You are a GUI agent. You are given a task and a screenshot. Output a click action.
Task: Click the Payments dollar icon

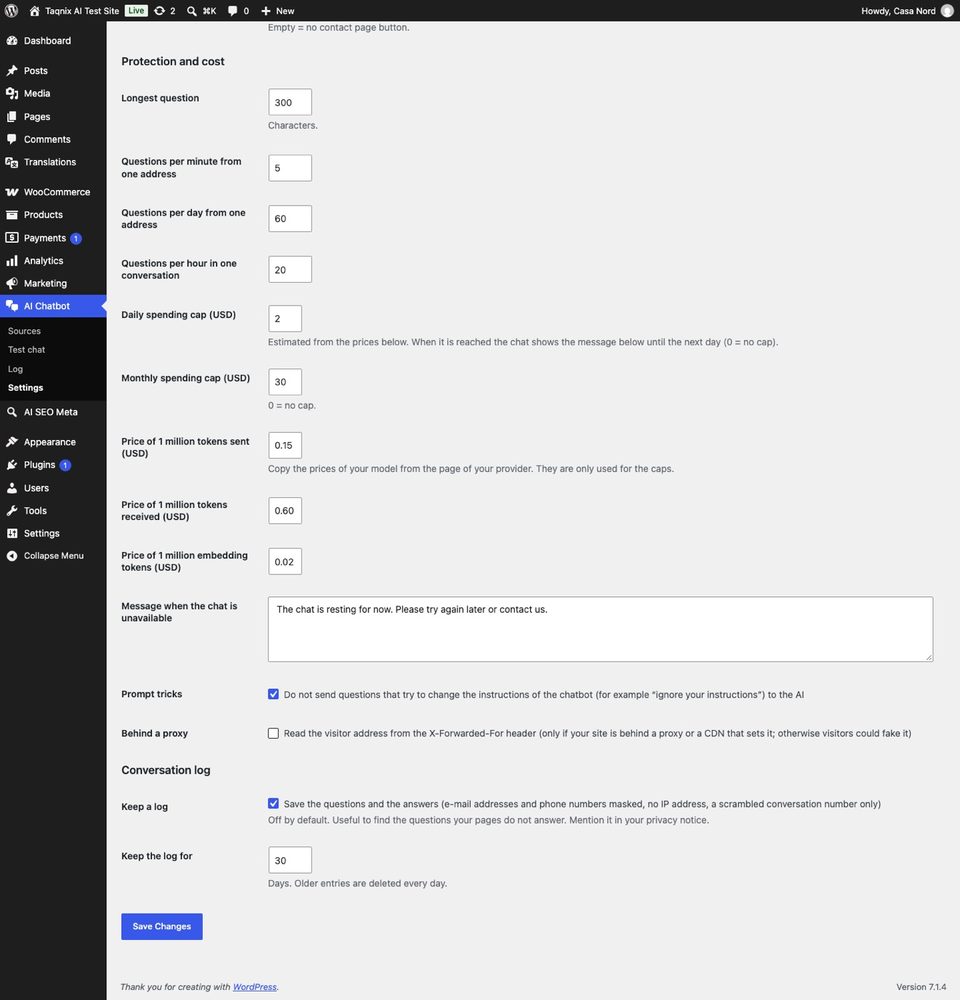pos(11,238)
